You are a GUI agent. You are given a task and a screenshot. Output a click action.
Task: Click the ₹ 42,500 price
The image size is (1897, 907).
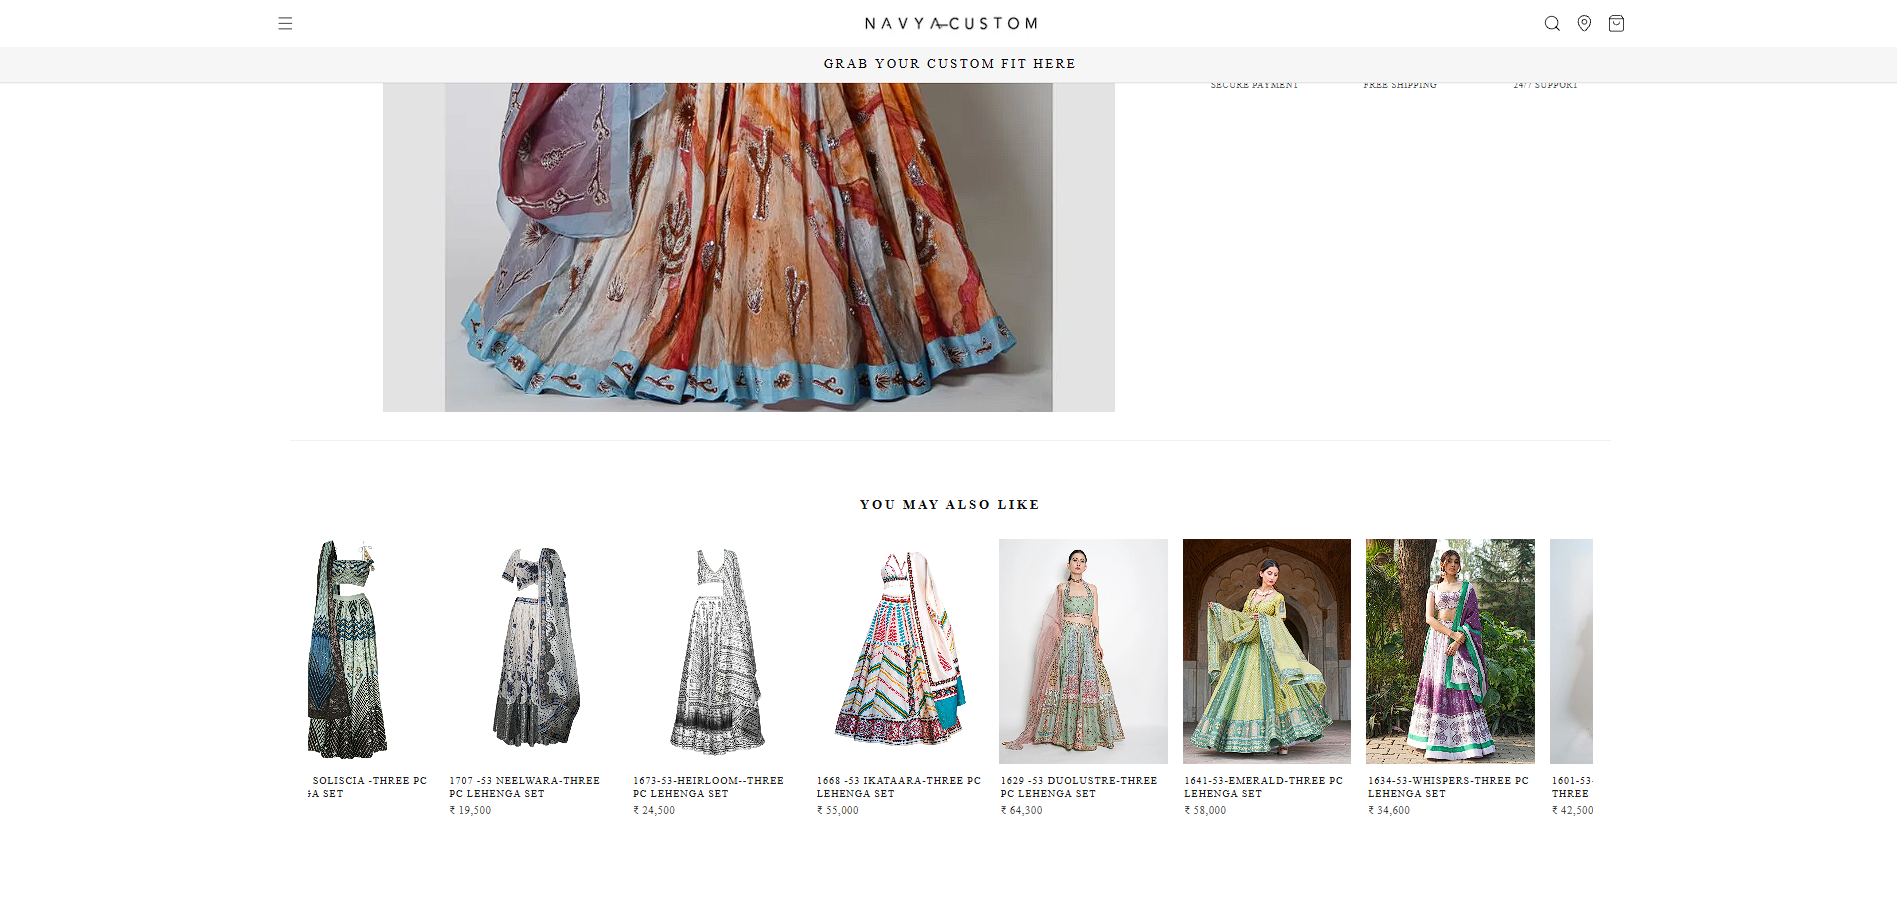[1572, 811]
